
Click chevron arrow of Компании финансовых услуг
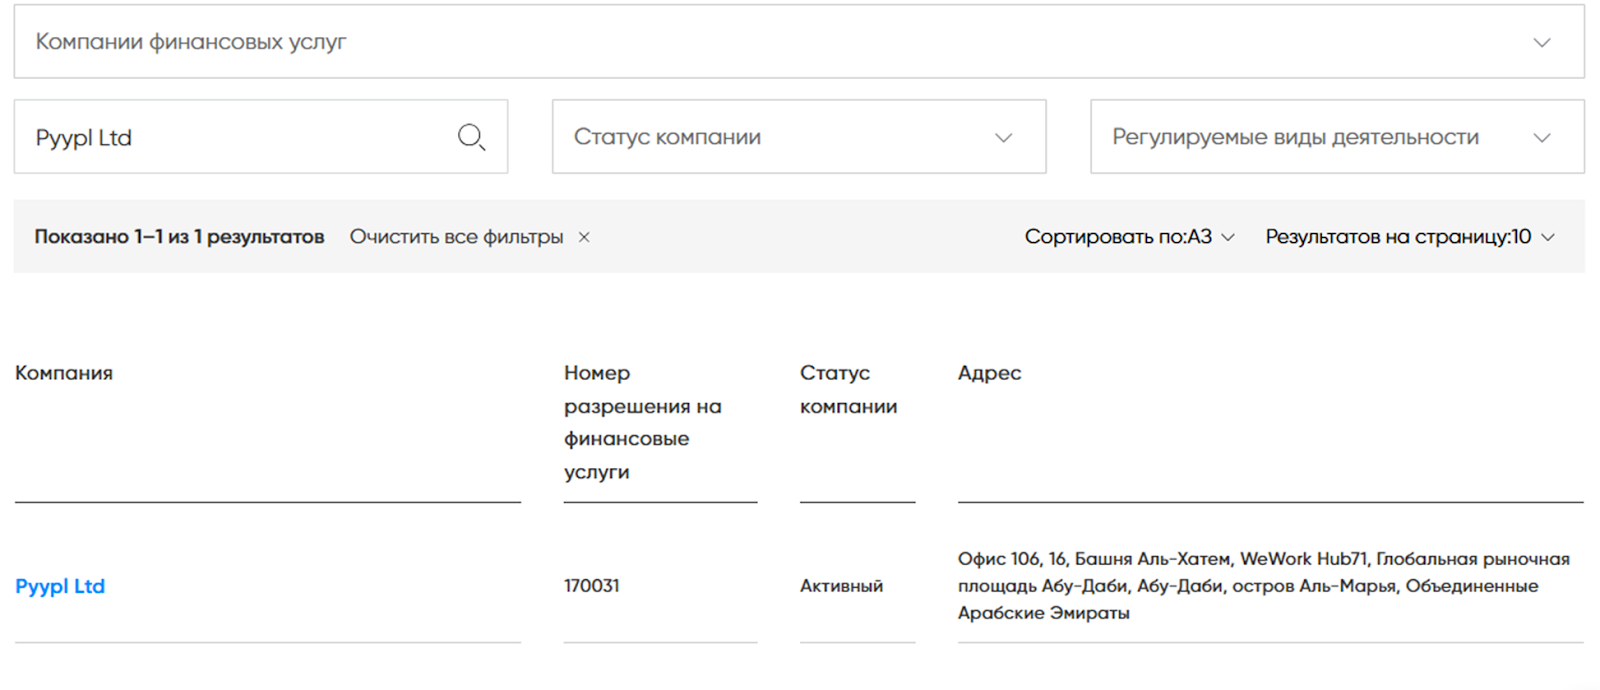tap(1542, 43)
